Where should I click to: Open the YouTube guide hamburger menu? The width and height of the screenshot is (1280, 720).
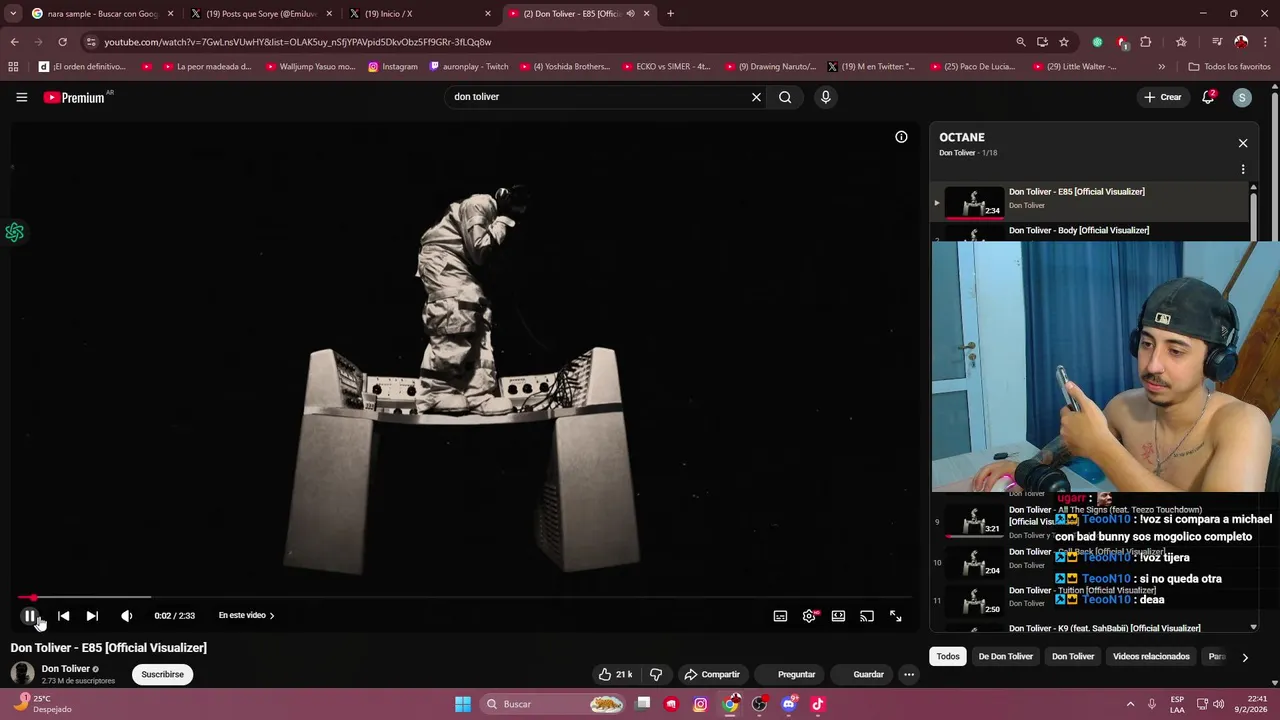21,97
